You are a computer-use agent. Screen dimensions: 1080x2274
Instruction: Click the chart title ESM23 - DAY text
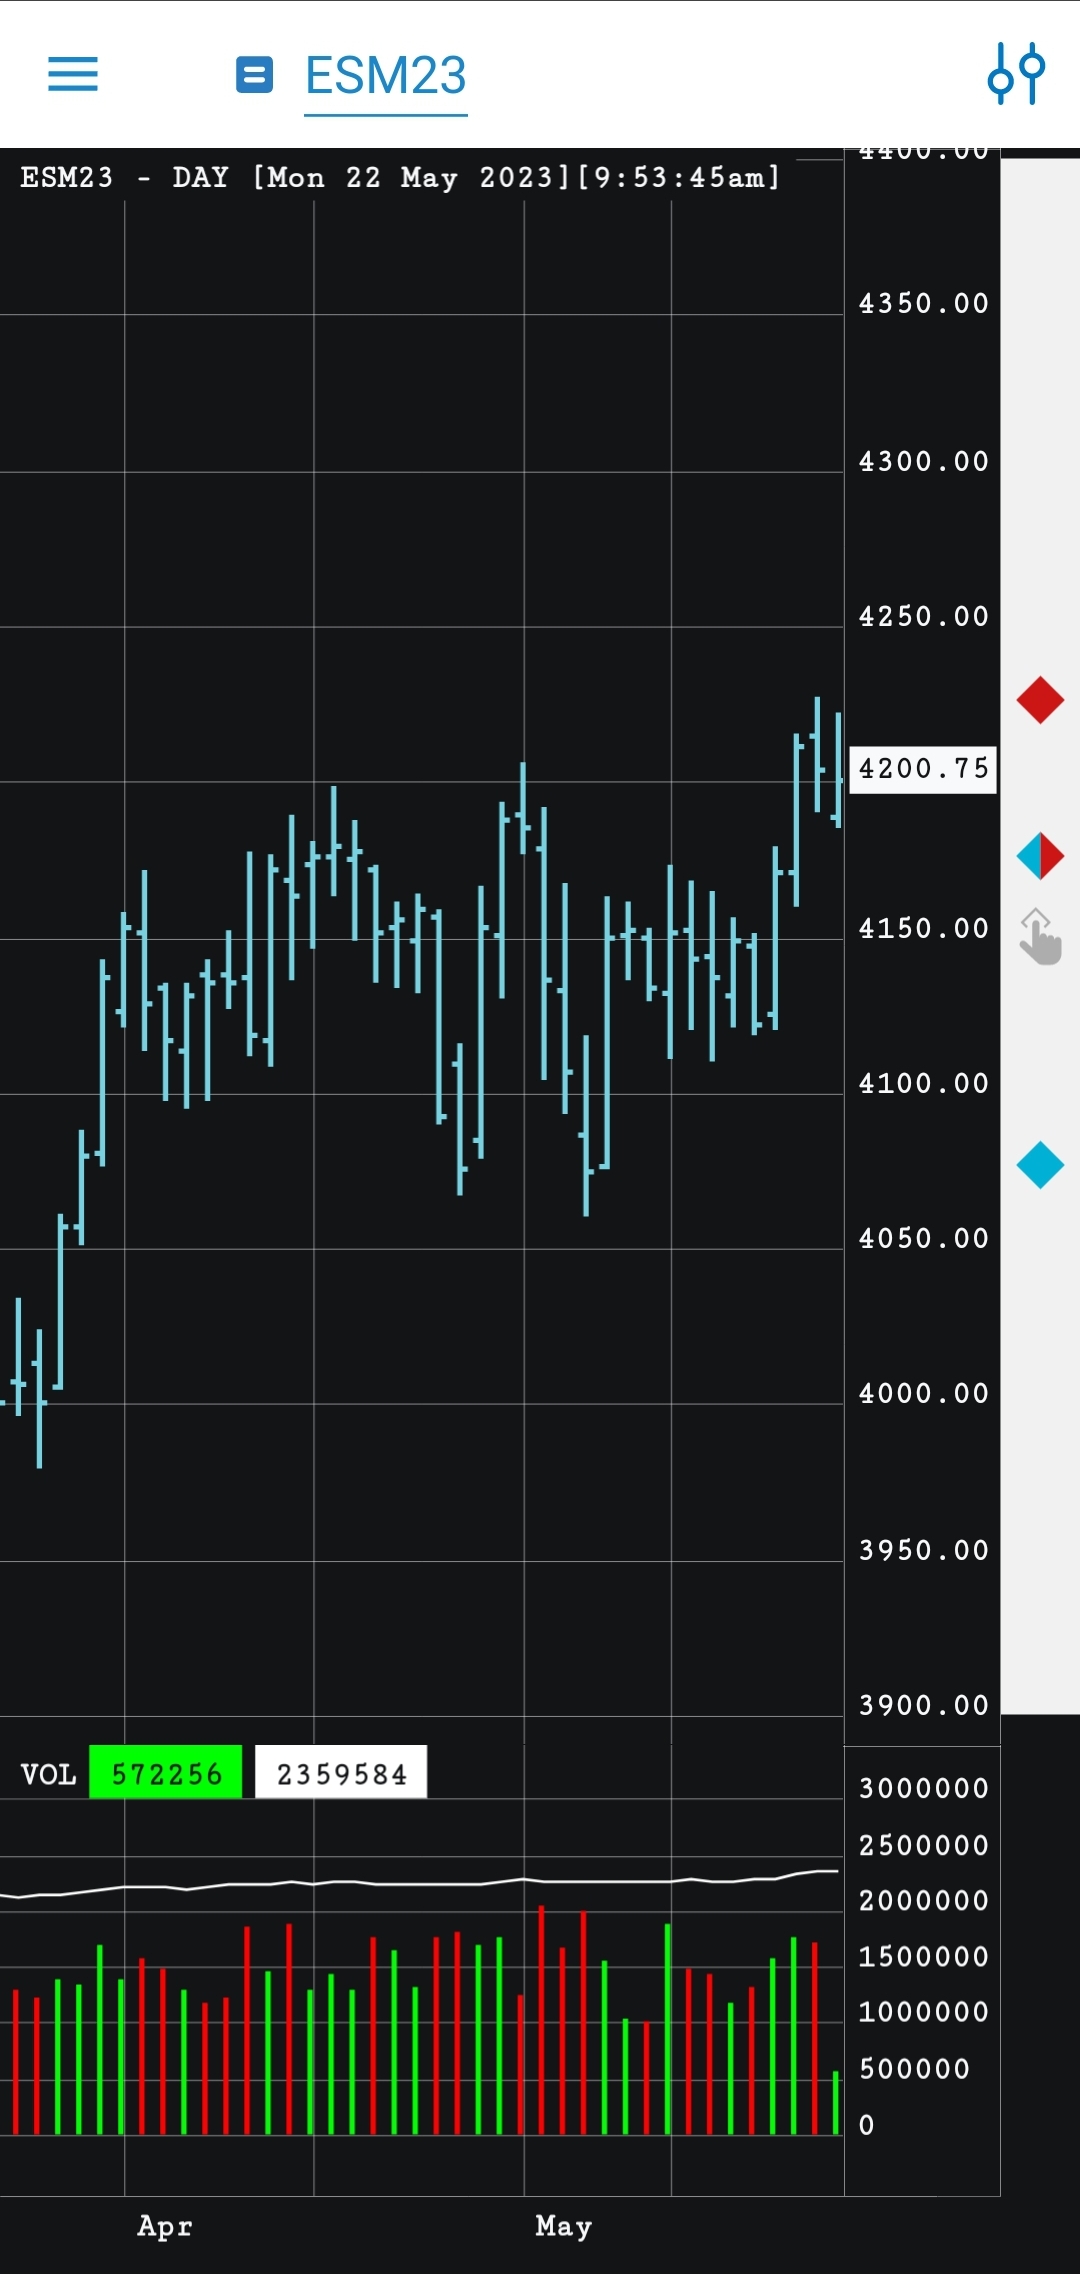[x=125, y=178]
